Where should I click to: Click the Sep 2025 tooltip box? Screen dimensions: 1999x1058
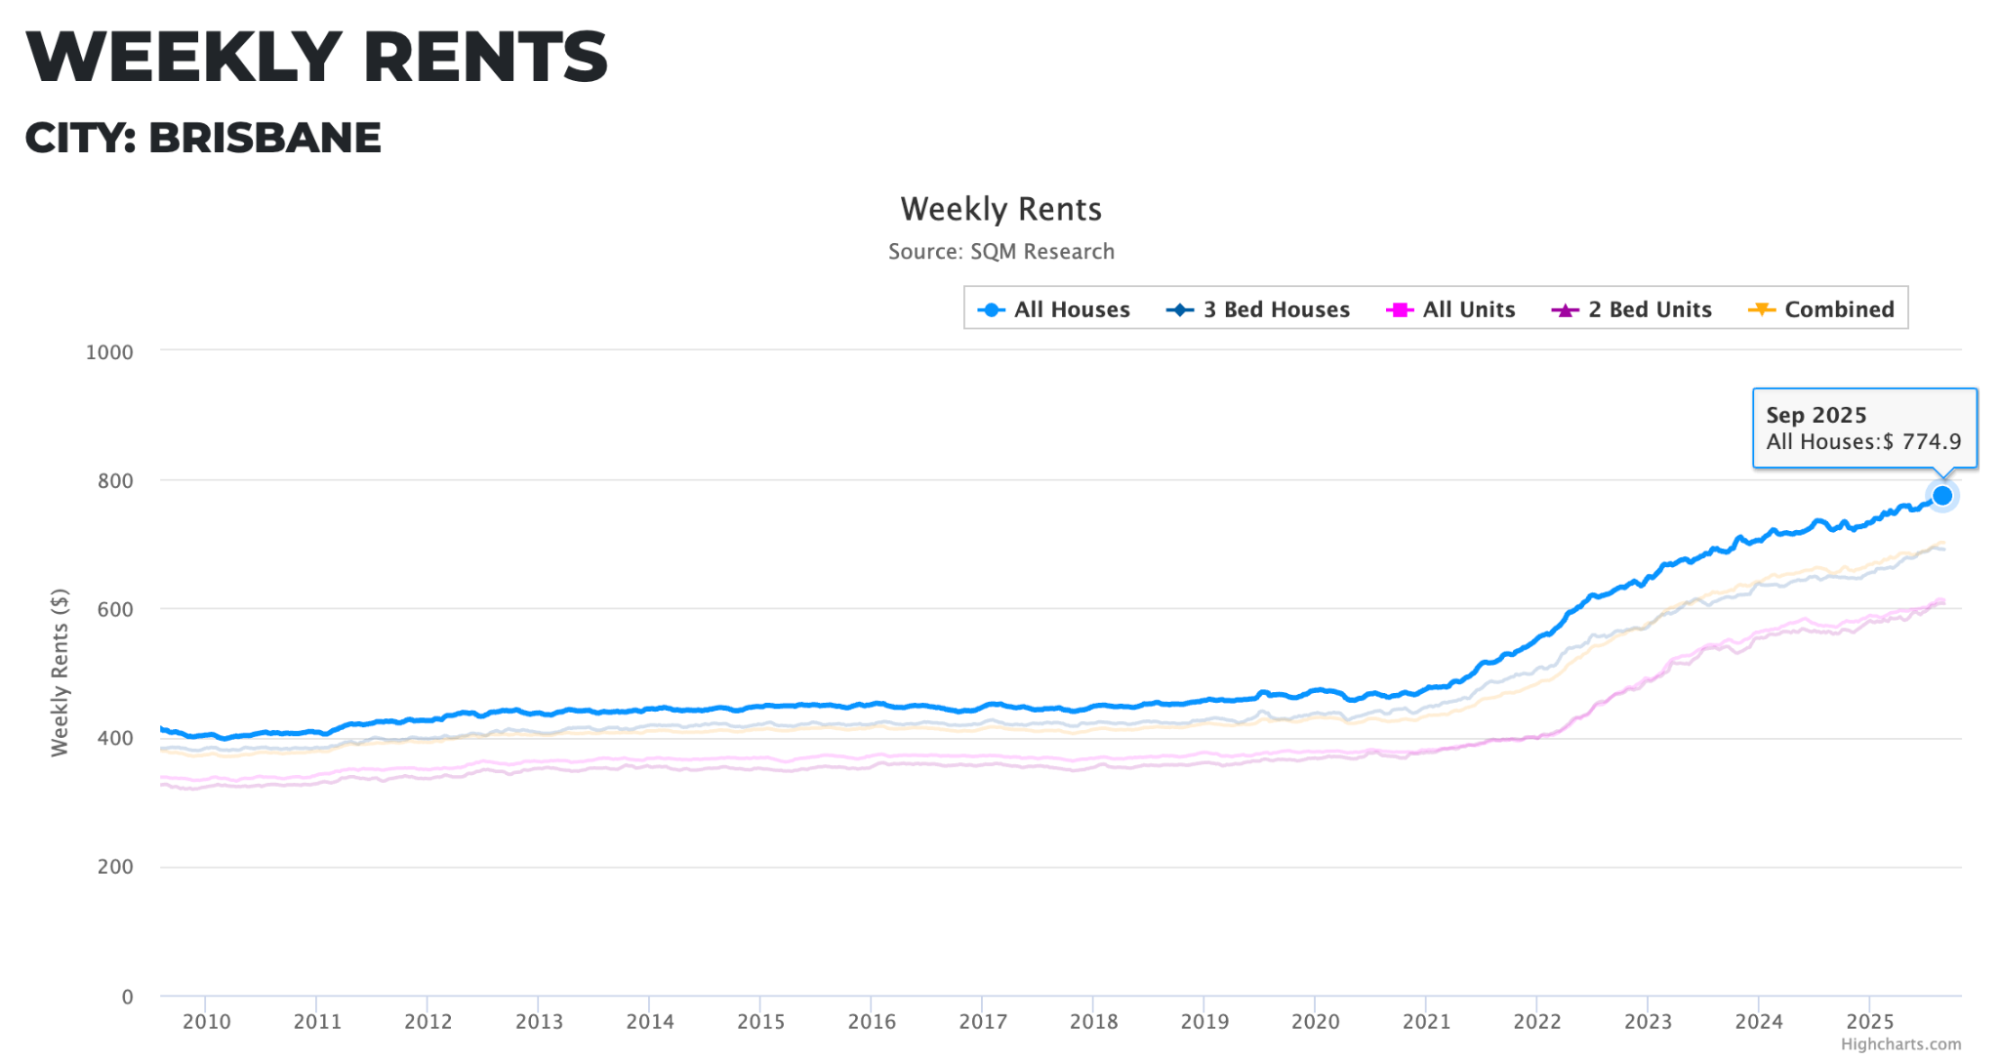coord(1864,428)
